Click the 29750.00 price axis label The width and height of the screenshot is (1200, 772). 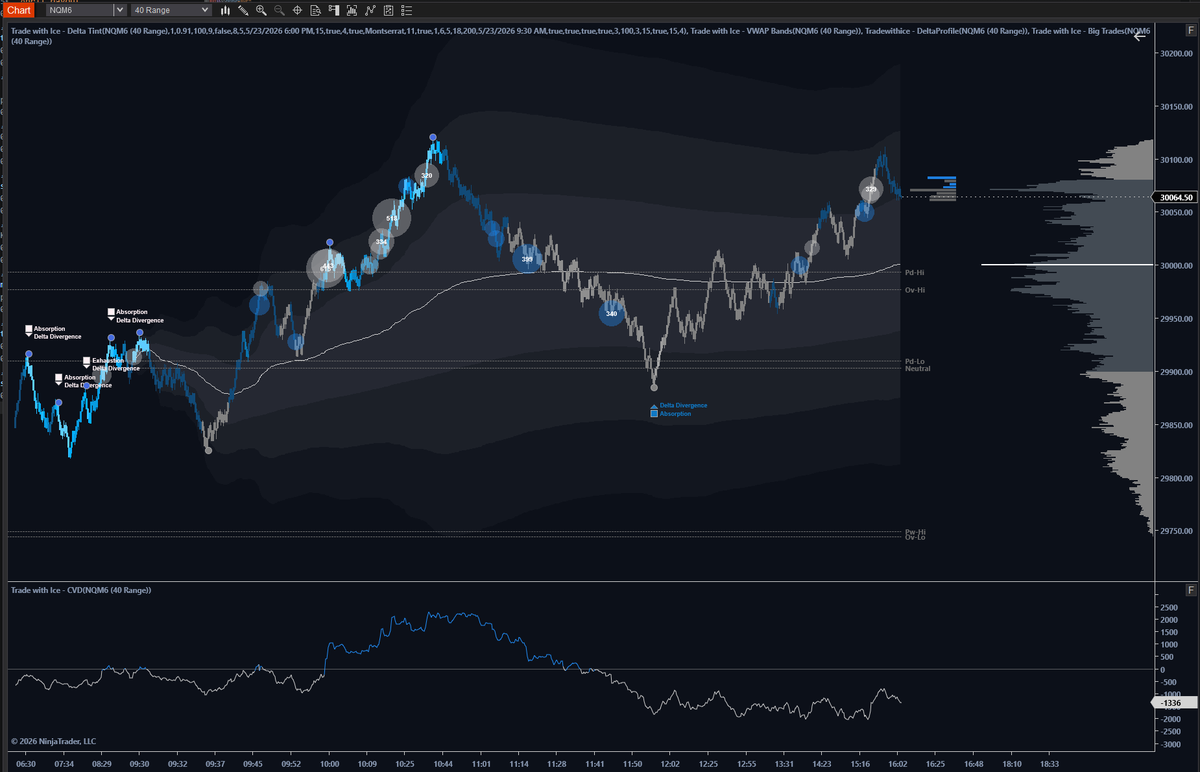click(1176, 532)
